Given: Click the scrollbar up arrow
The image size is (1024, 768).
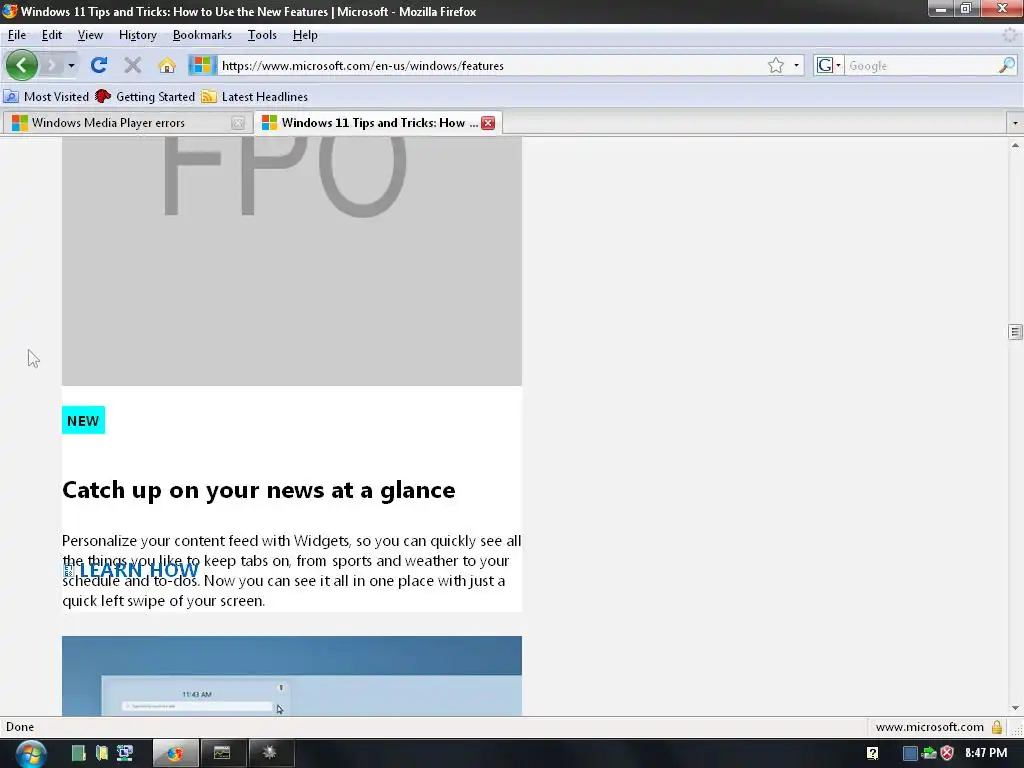Looking at the screenshot, I should (x=1015, y=145).
